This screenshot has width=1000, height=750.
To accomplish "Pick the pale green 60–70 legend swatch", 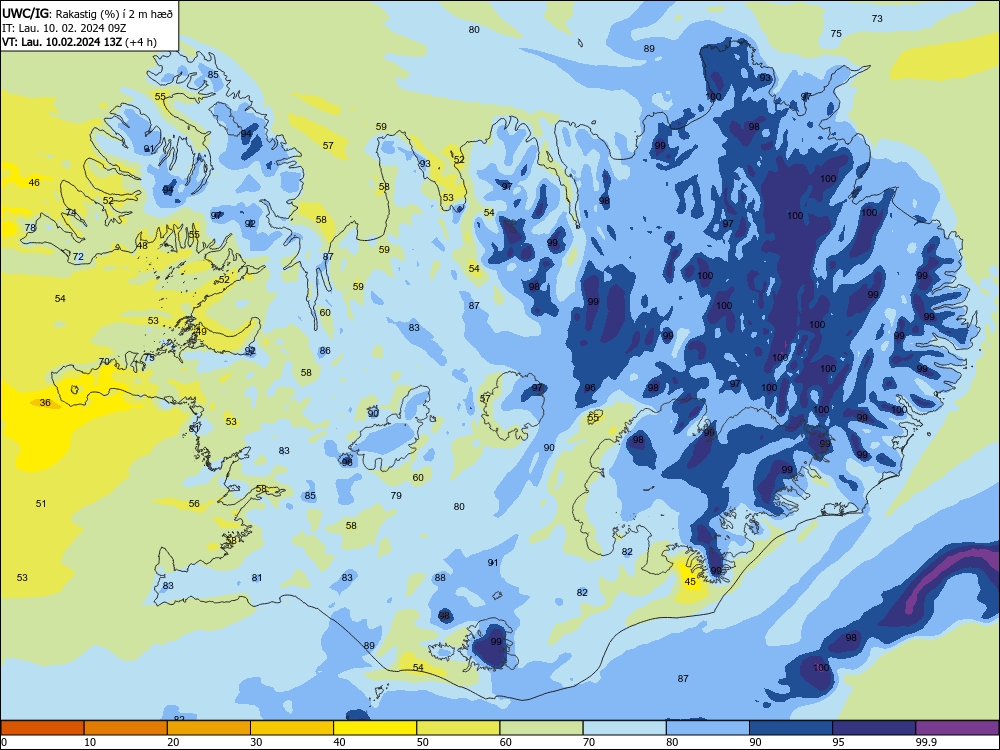I will click(x=541, y=728).
